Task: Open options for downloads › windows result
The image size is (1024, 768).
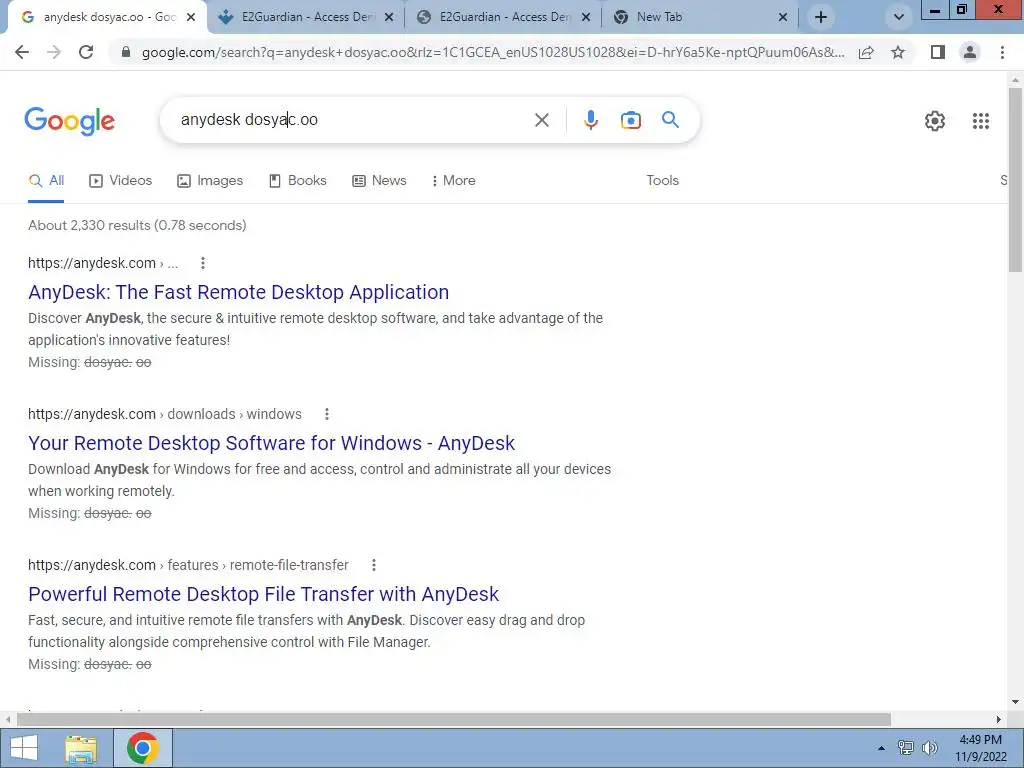Action: (x=327, y=414)
